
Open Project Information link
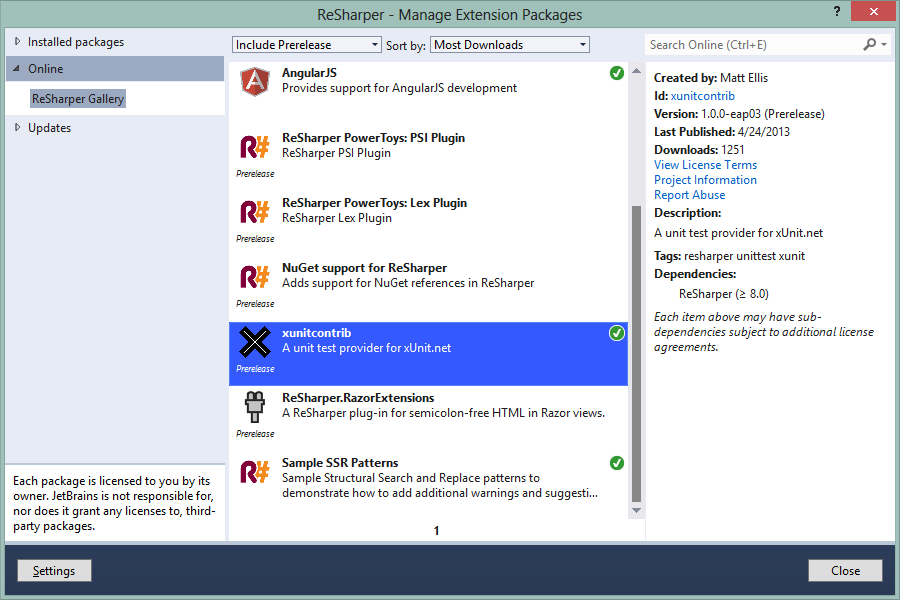705,180
